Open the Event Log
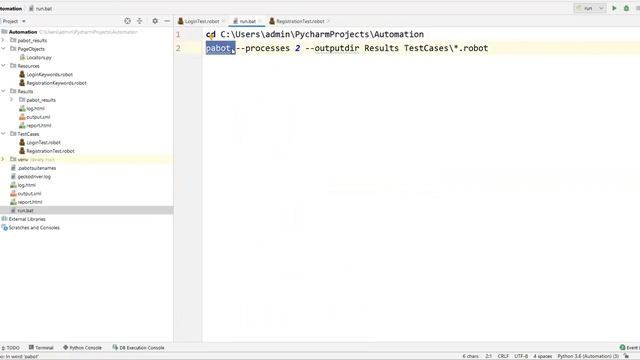Viewport: 640px width, 360px height. [630, 348]
